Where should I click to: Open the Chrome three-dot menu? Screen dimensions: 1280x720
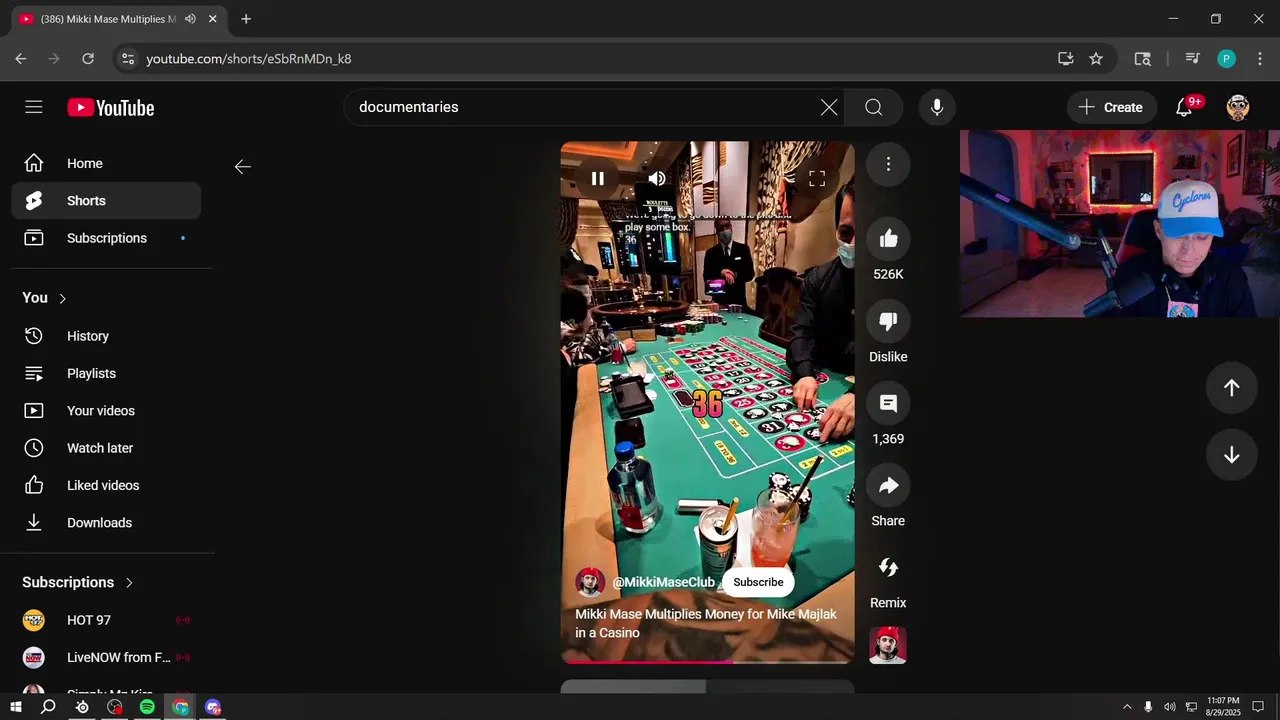1259,59
